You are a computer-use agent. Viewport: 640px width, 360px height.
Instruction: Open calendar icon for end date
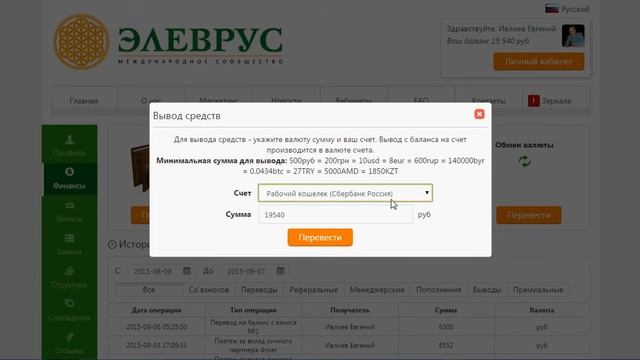(280, 271)
